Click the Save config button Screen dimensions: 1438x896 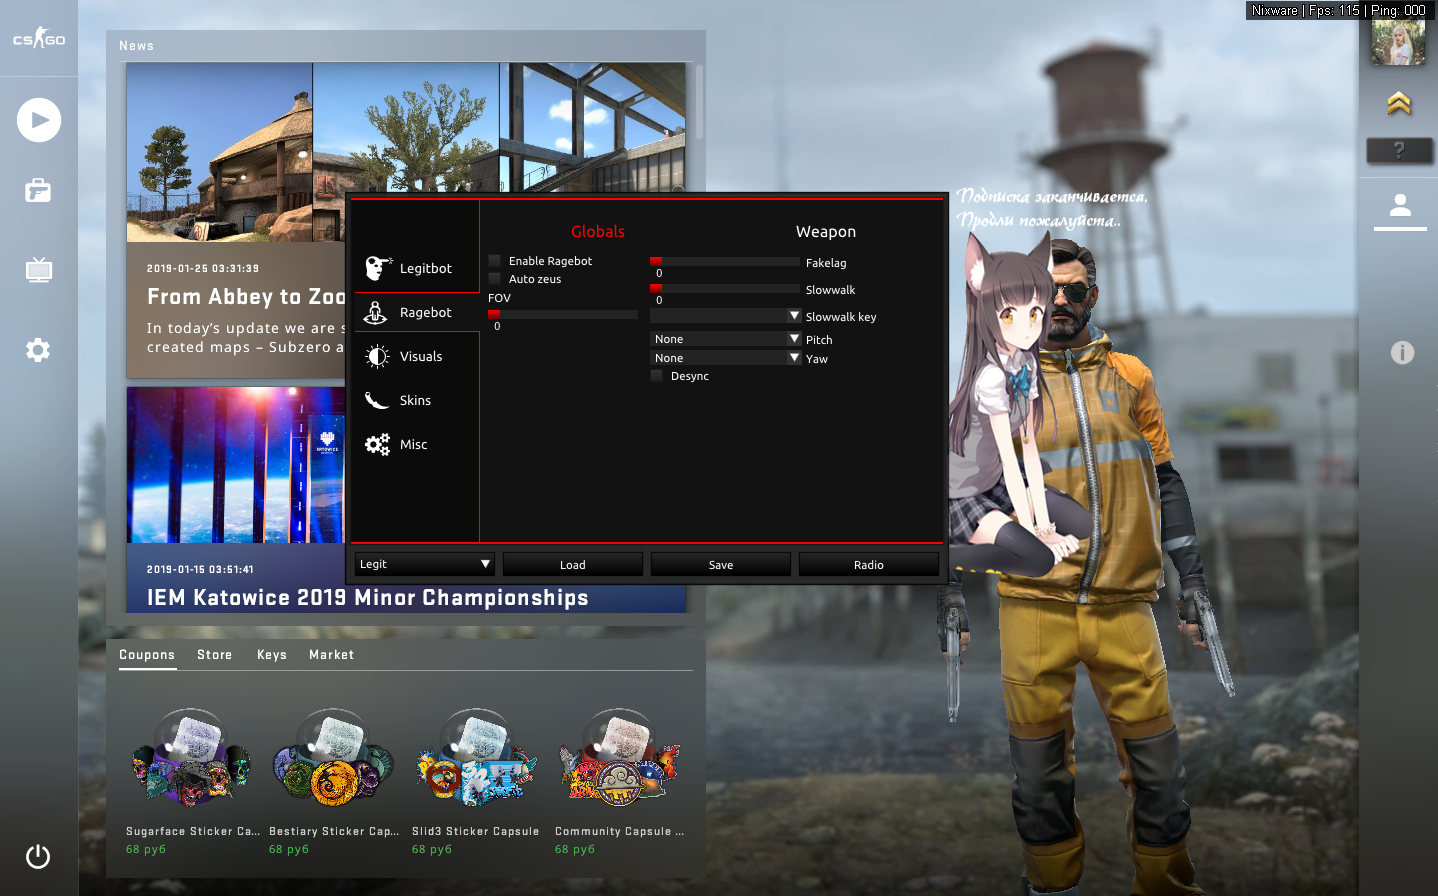coord(721,565)
